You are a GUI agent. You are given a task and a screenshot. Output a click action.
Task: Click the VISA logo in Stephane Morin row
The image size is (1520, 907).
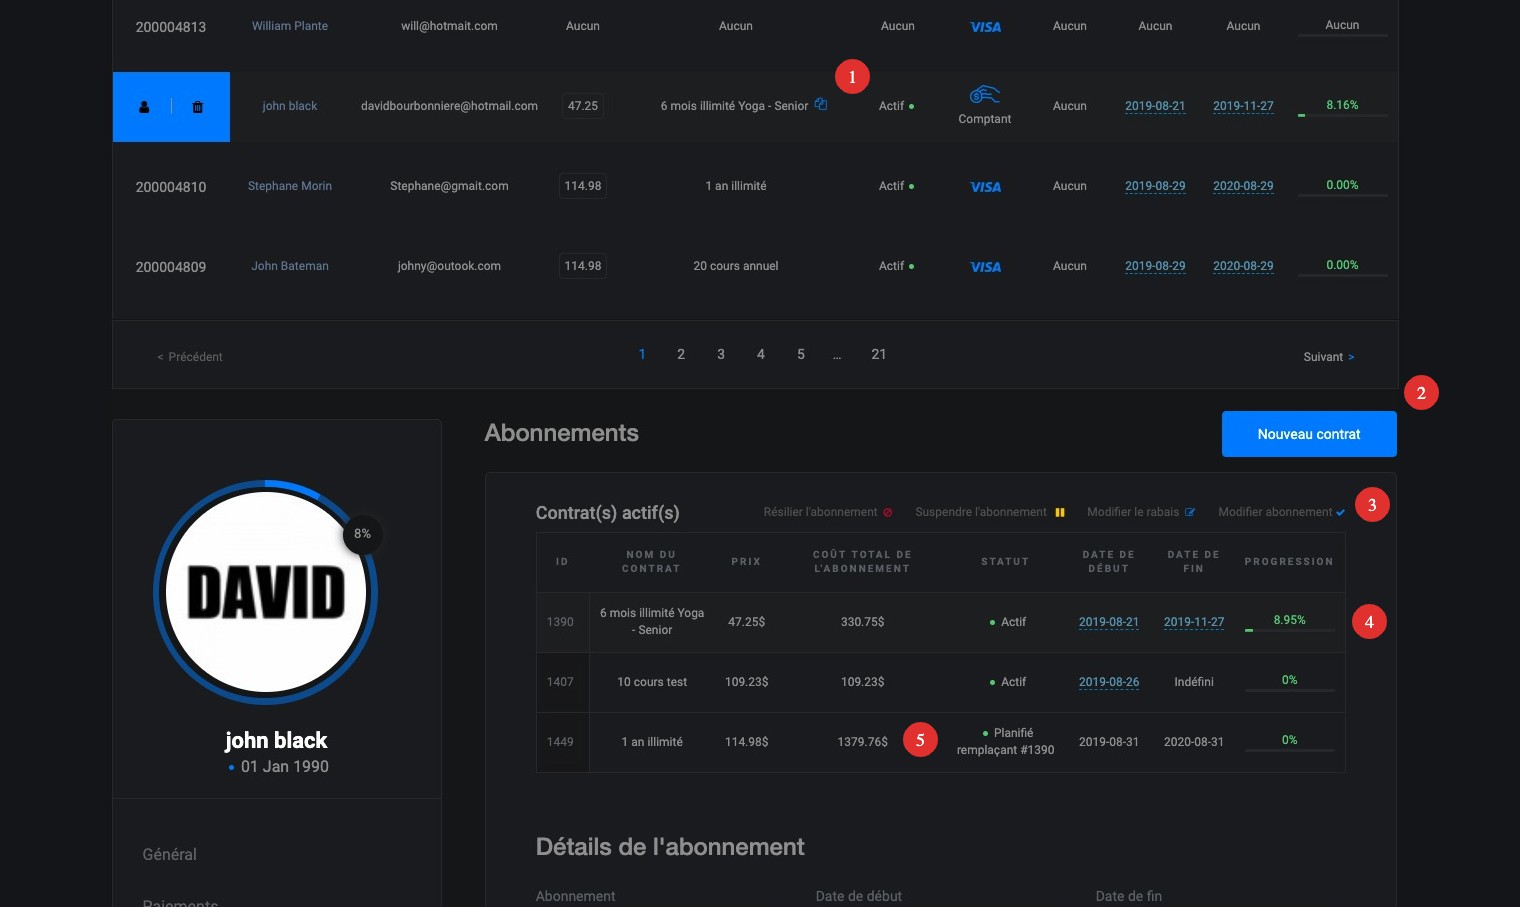(x=985, y=187)
